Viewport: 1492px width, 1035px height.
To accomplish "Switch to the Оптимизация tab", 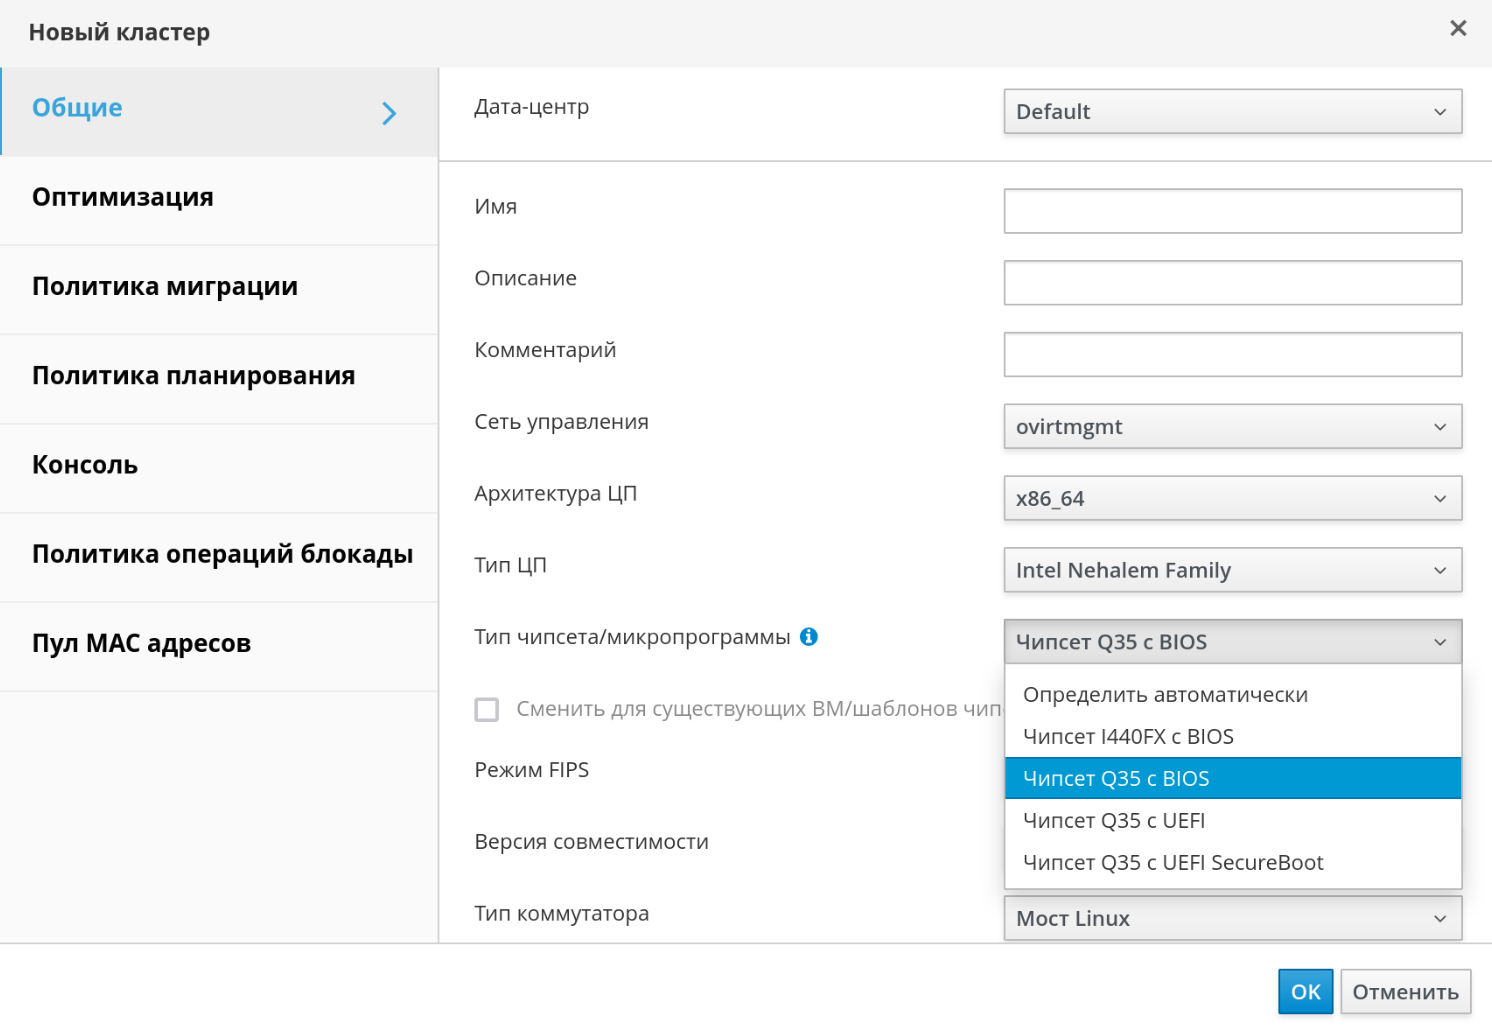I will coord(123,197).
